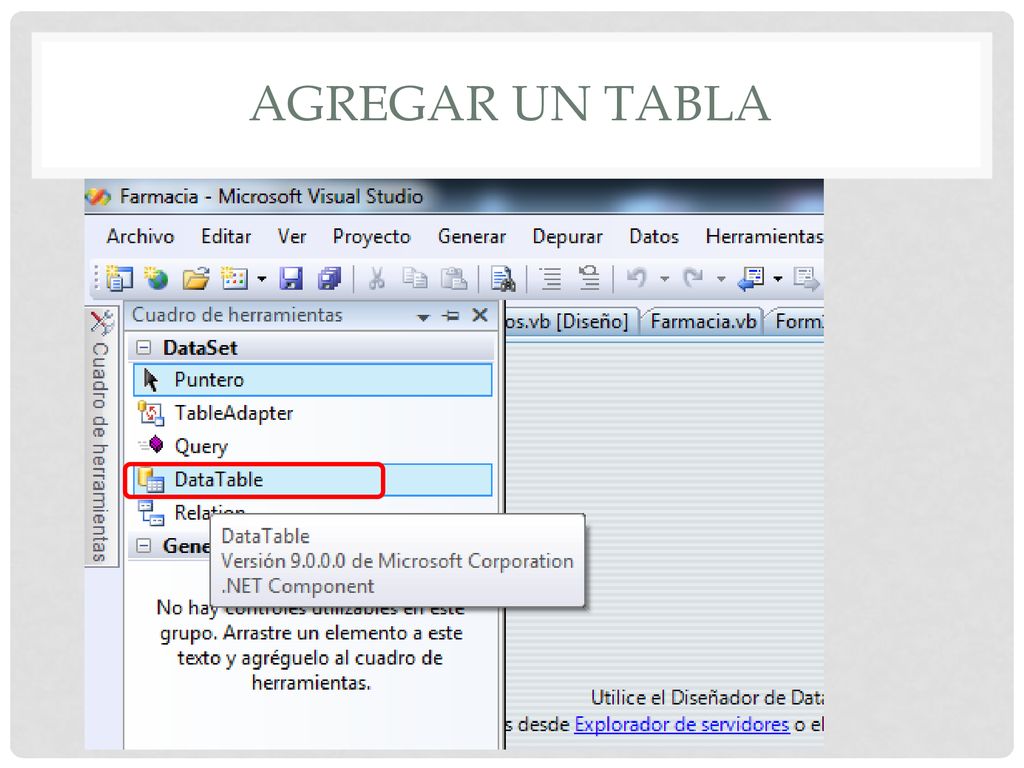Click the Navigate Forward icon
This screenshot has width=1024, height=768.
[x=806, y=279]
